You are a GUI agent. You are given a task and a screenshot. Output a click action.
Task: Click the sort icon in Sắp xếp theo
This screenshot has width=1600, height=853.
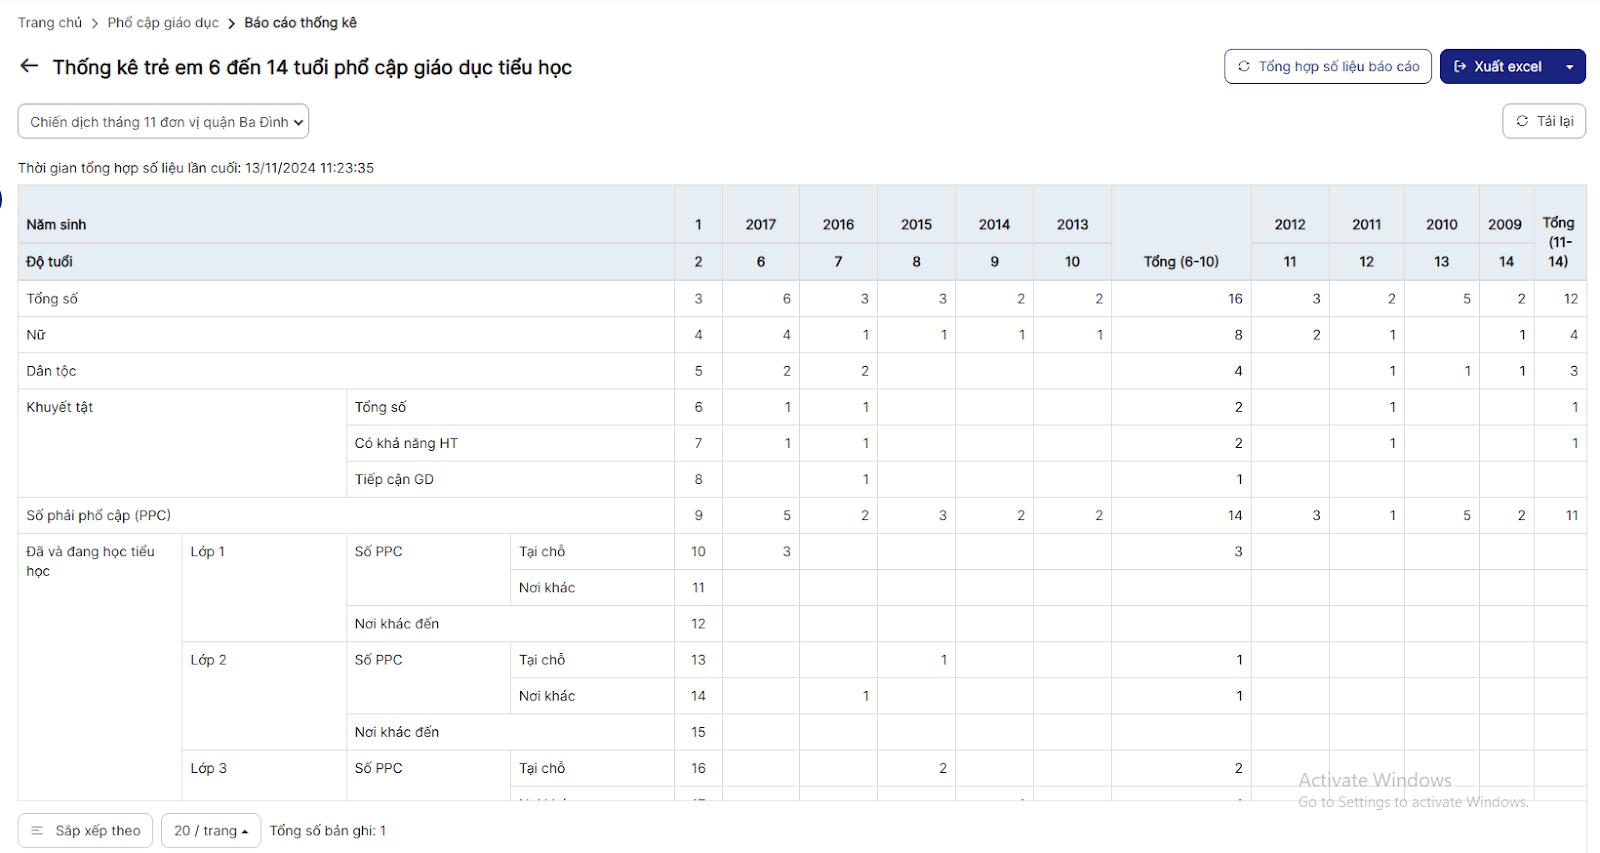[x=37, y=831]
